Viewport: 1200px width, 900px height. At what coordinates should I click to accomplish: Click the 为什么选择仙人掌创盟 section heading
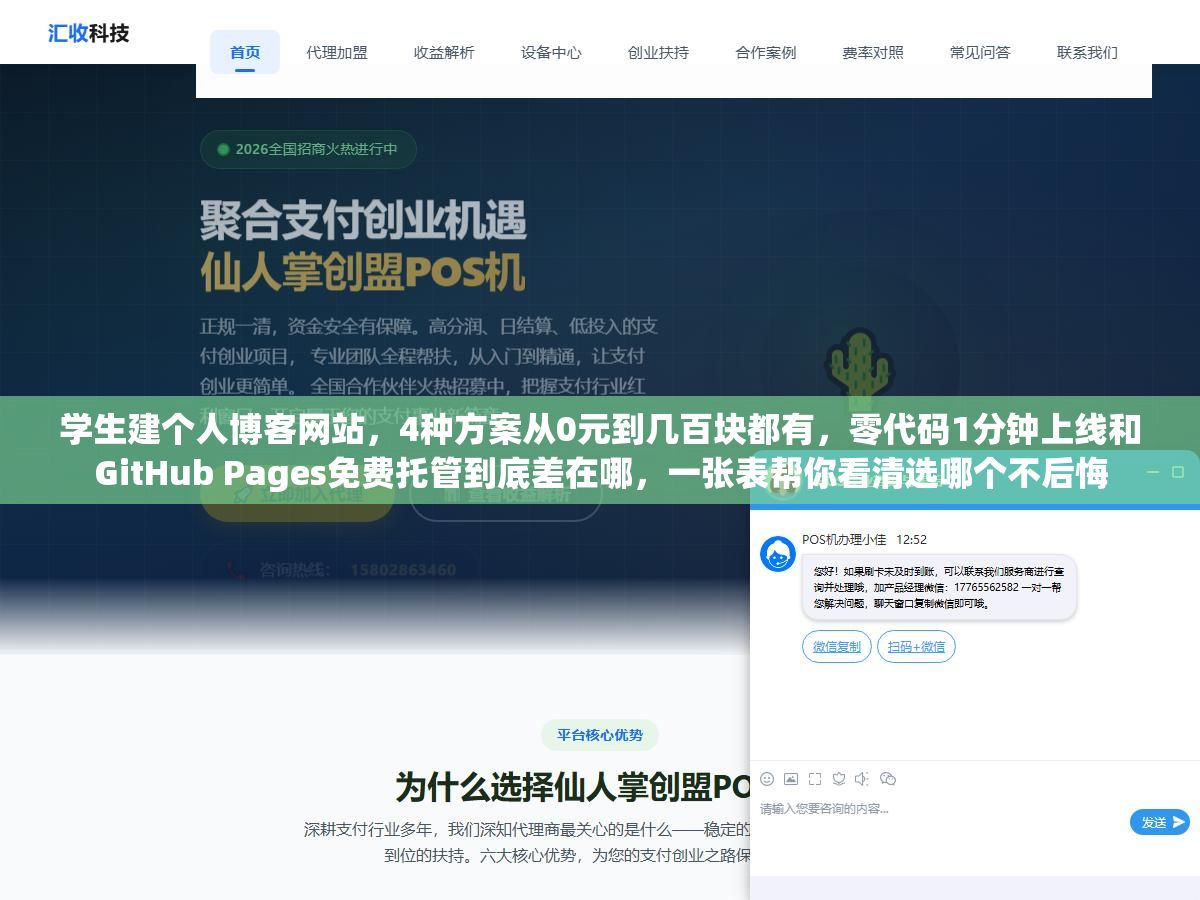574,787
